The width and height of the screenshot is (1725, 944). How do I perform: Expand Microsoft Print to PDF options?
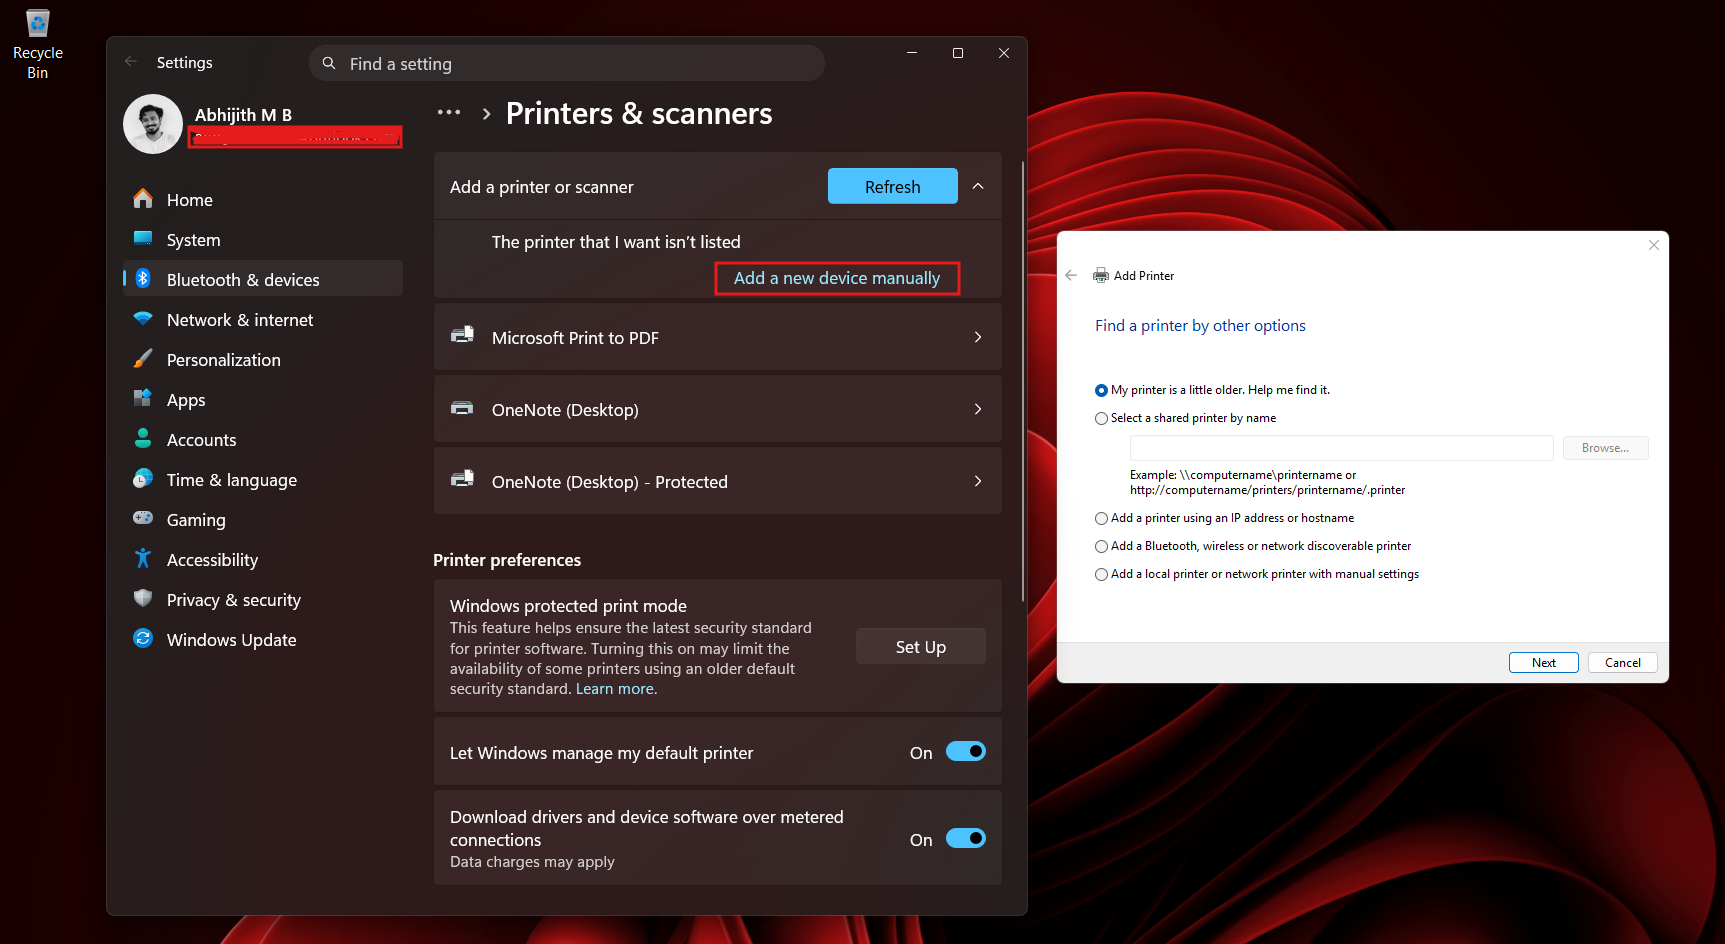click(x=977, y=337)
